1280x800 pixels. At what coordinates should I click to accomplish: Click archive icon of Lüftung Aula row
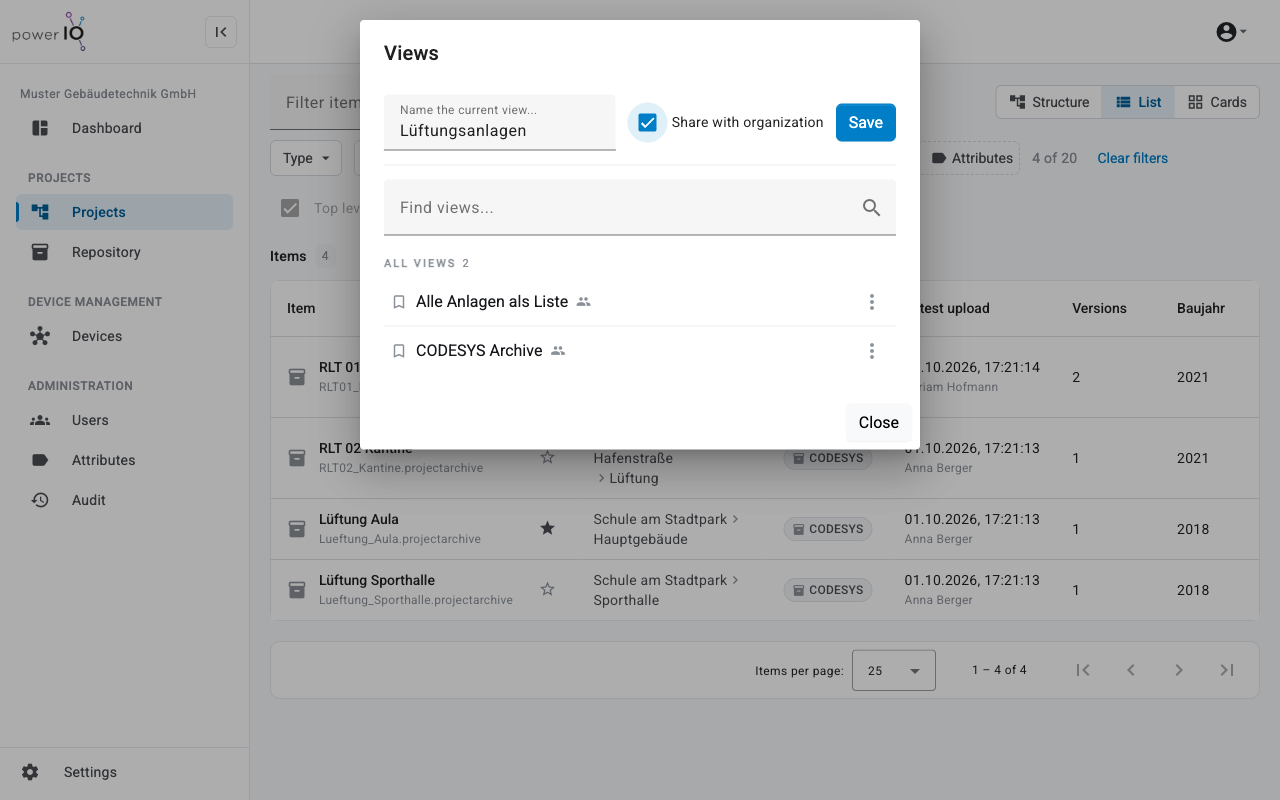[297, 529]
